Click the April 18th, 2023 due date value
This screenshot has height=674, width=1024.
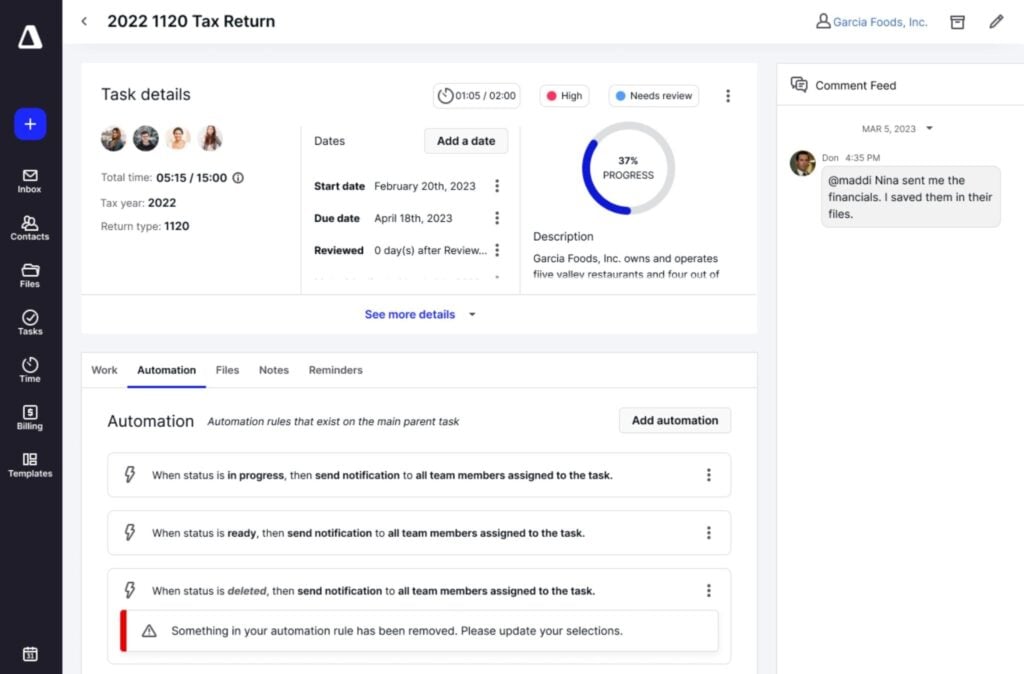pos(413,218)
